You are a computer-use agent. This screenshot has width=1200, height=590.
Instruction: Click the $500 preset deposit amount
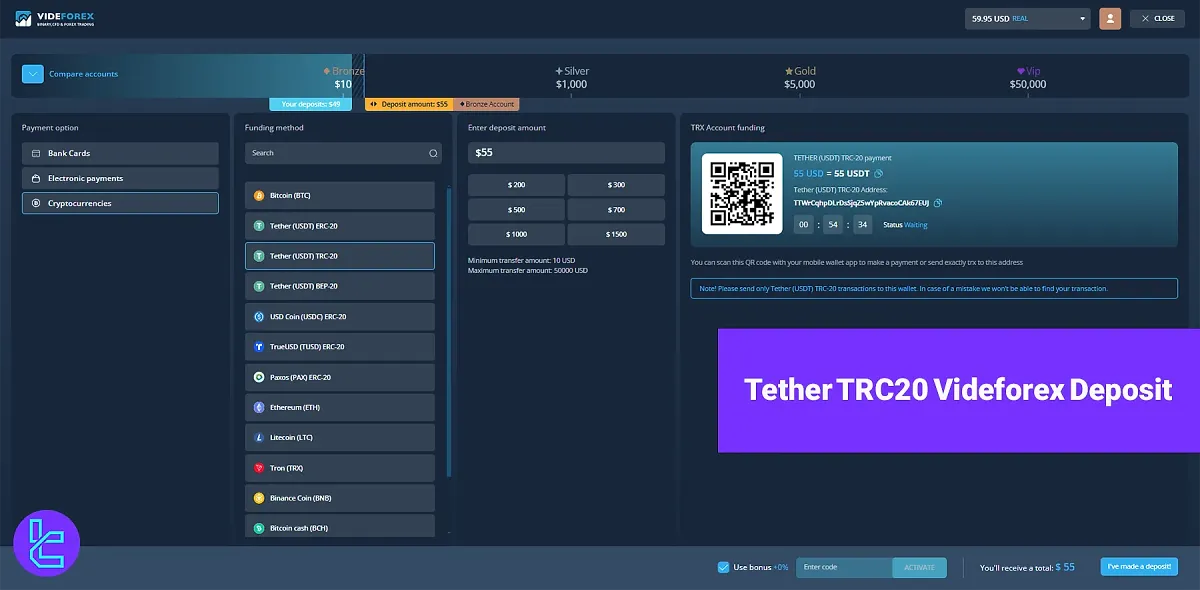pyautogui.click(x=516, y=209)
